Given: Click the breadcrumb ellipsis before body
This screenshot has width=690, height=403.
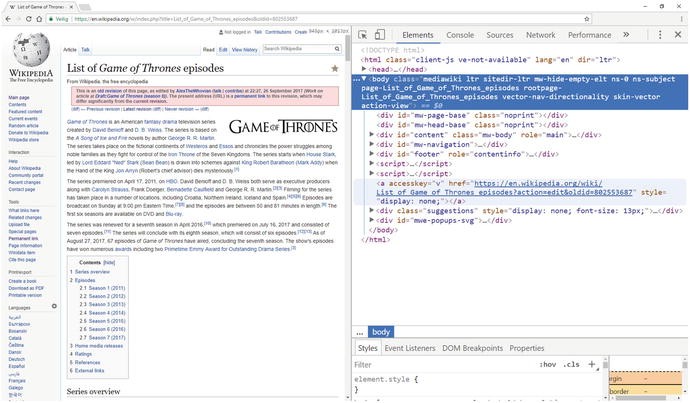Looking at the screenshot, I should 360,333.
